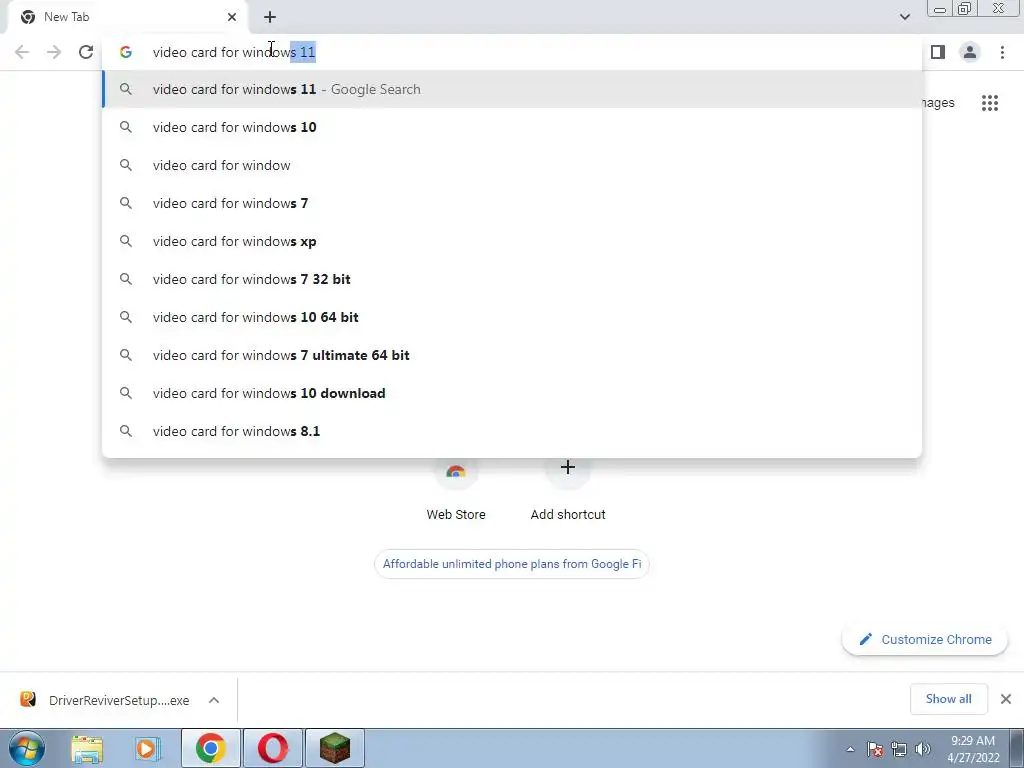Open 'Affordable unlimited phone plans from Google Fi' link
The height and width of the screenshot is (768, 1024).
click(512, 564)
